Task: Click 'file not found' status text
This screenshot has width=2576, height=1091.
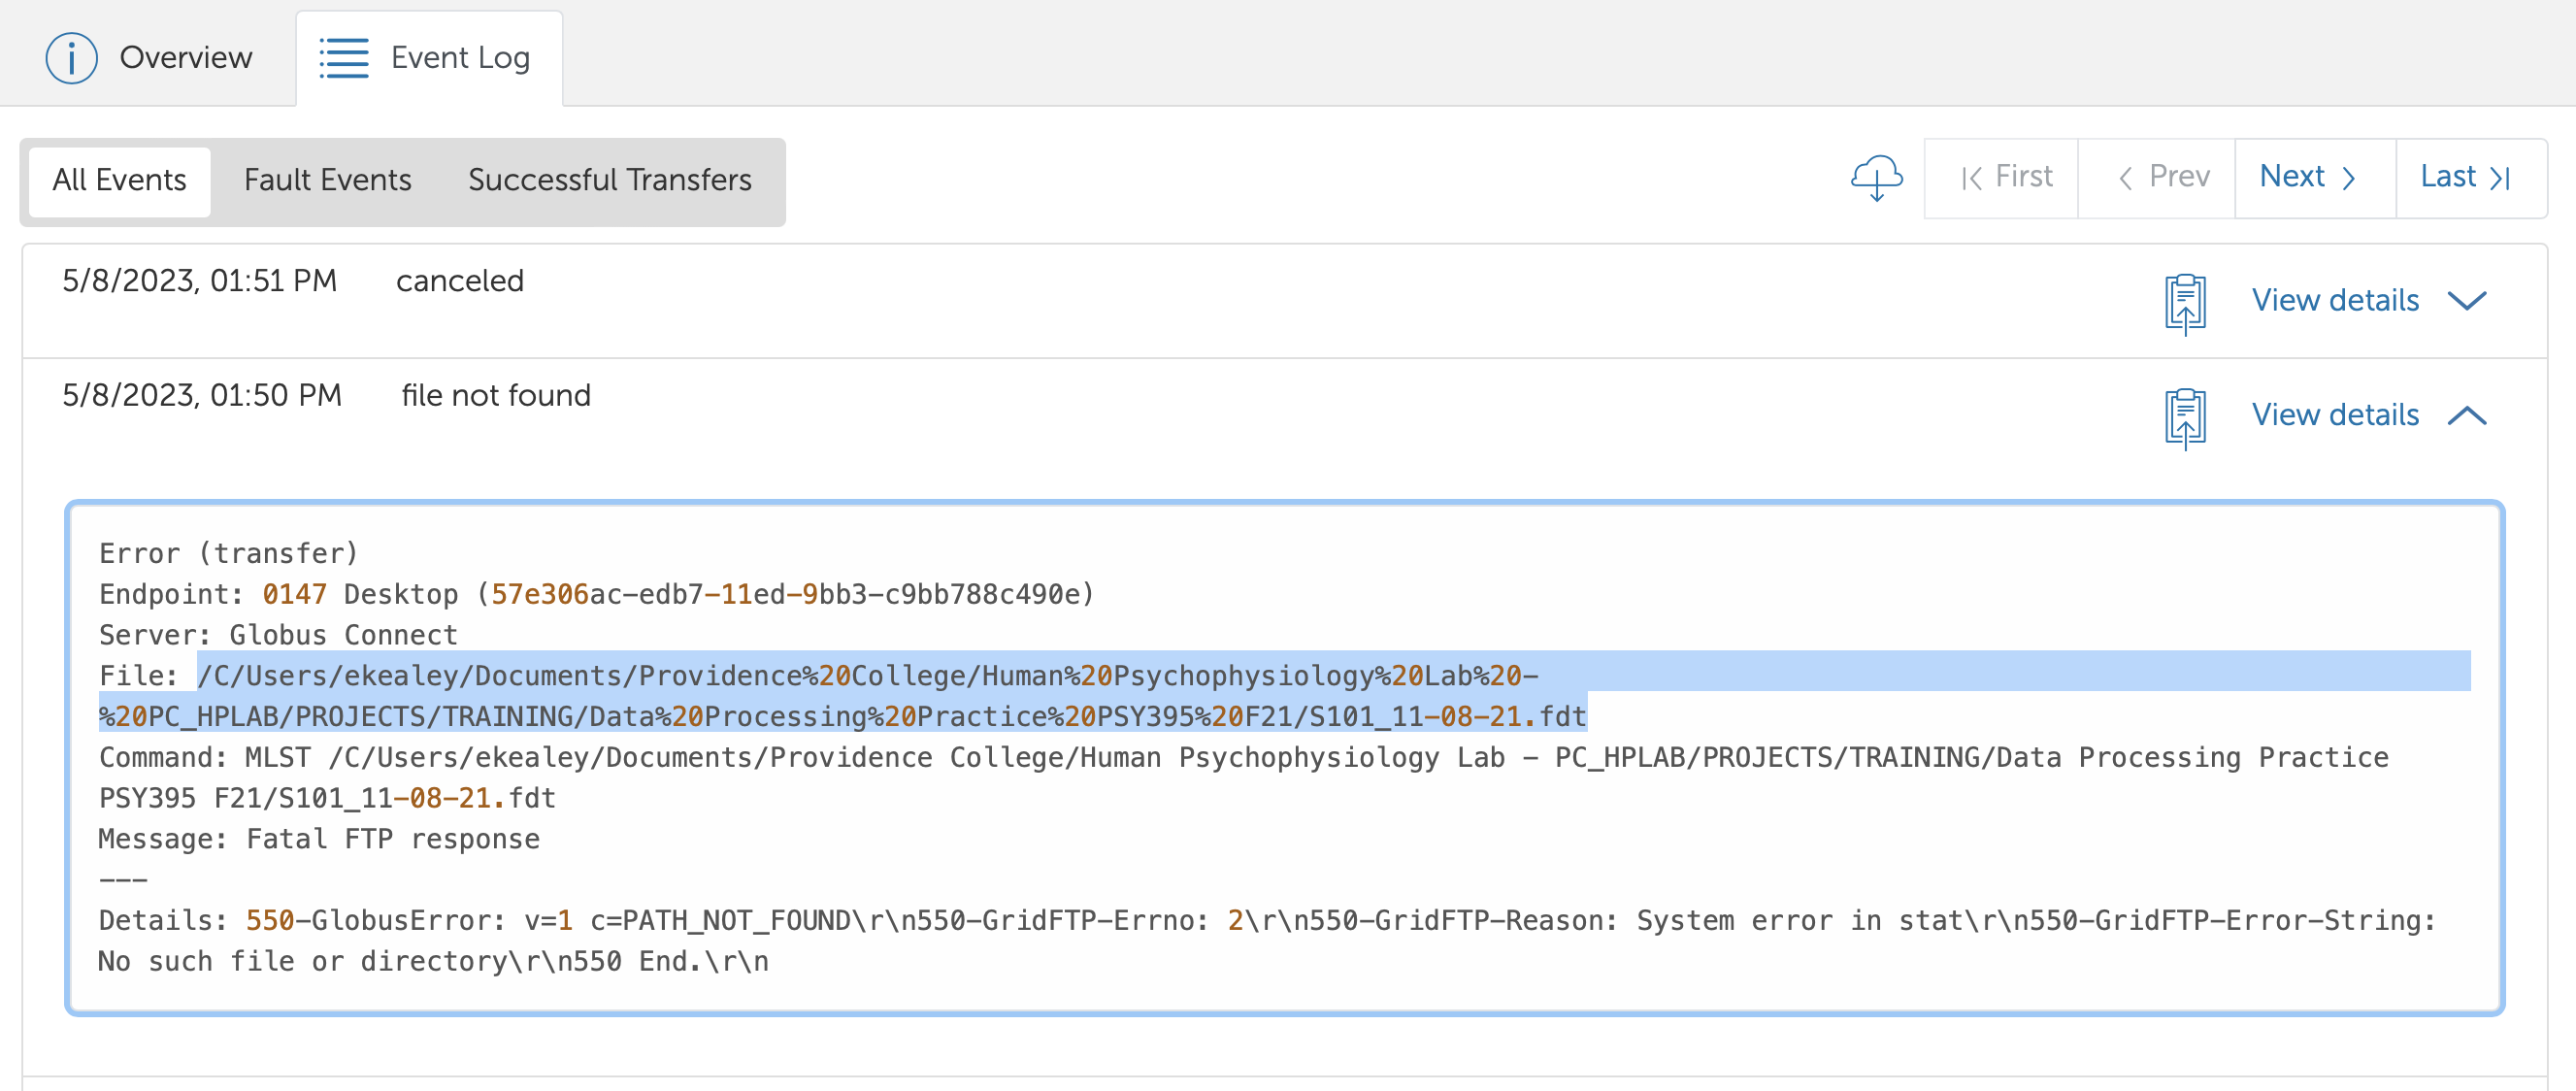Action: 496,396
